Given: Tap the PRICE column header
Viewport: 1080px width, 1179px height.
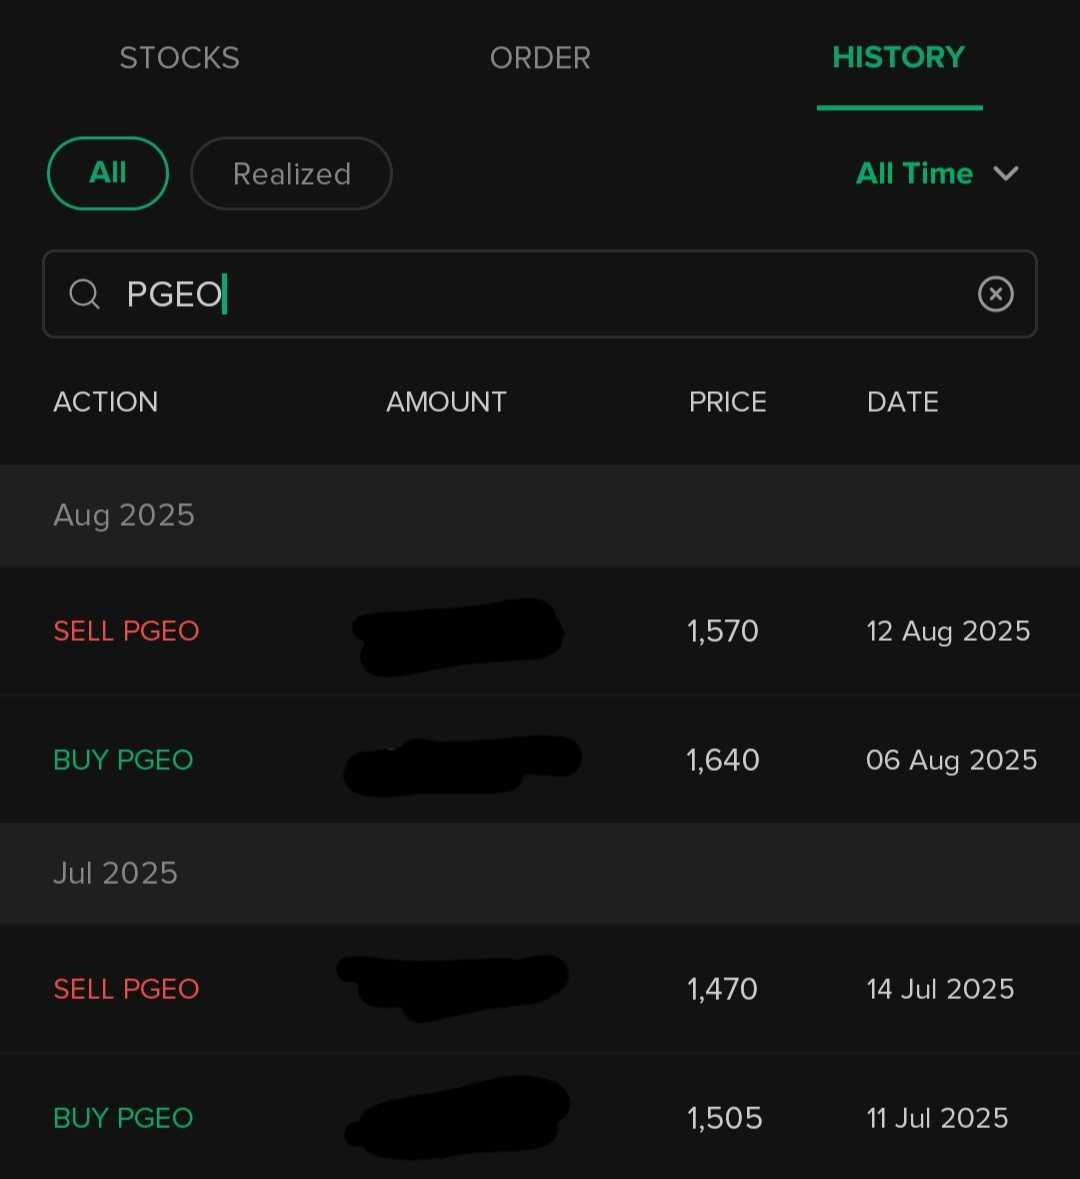Looking at the screenshot, I should tap(727, 402).
